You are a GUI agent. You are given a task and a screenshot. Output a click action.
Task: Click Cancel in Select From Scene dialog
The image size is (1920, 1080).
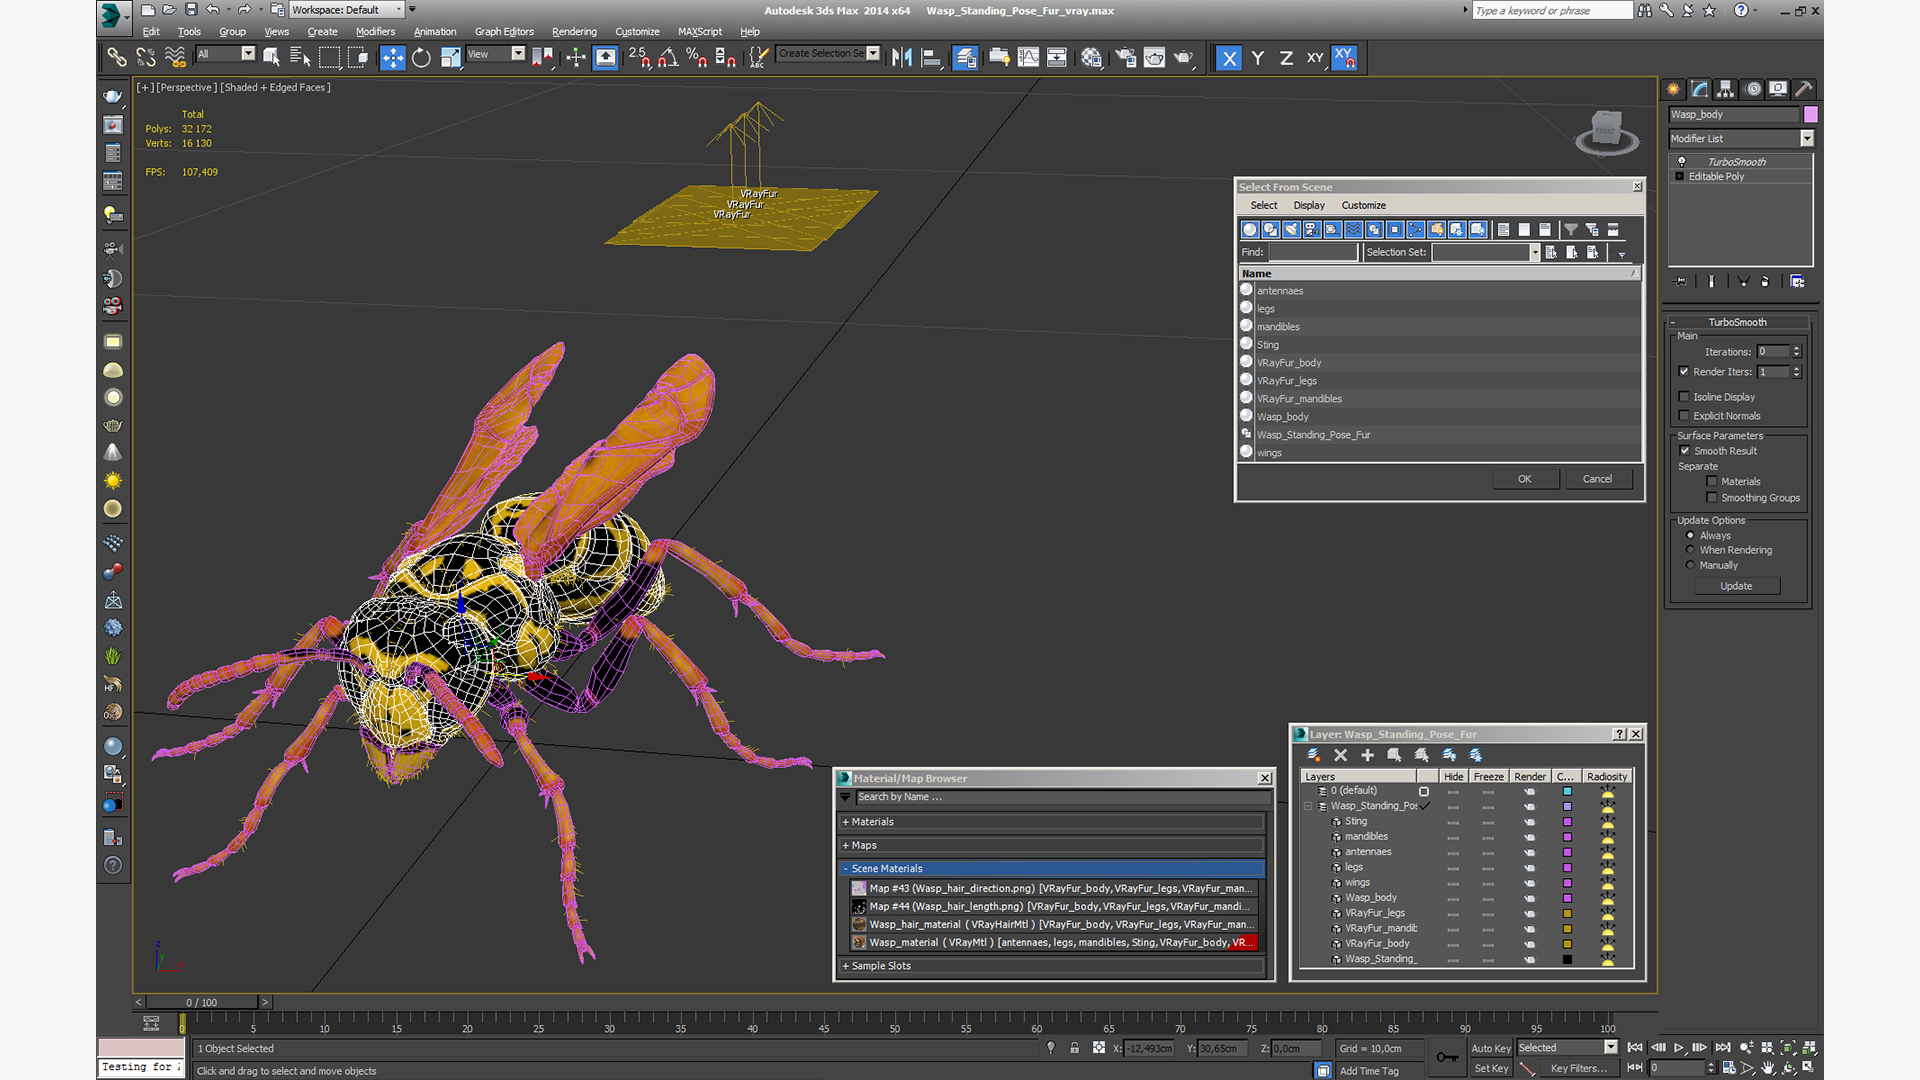tap(1597, 479)
